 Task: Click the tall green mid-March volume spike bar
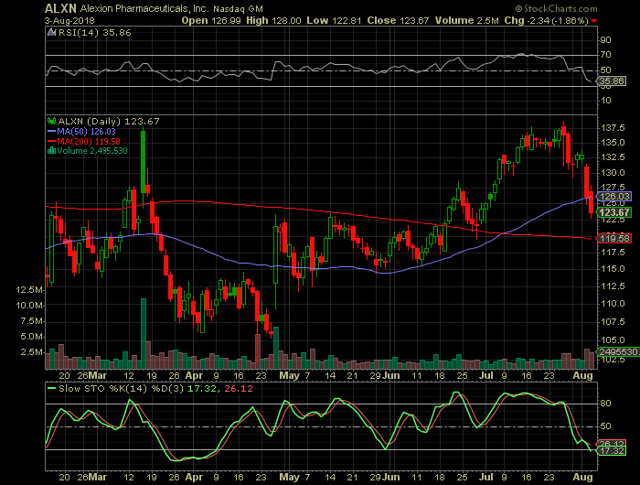[x=143, y=334]
